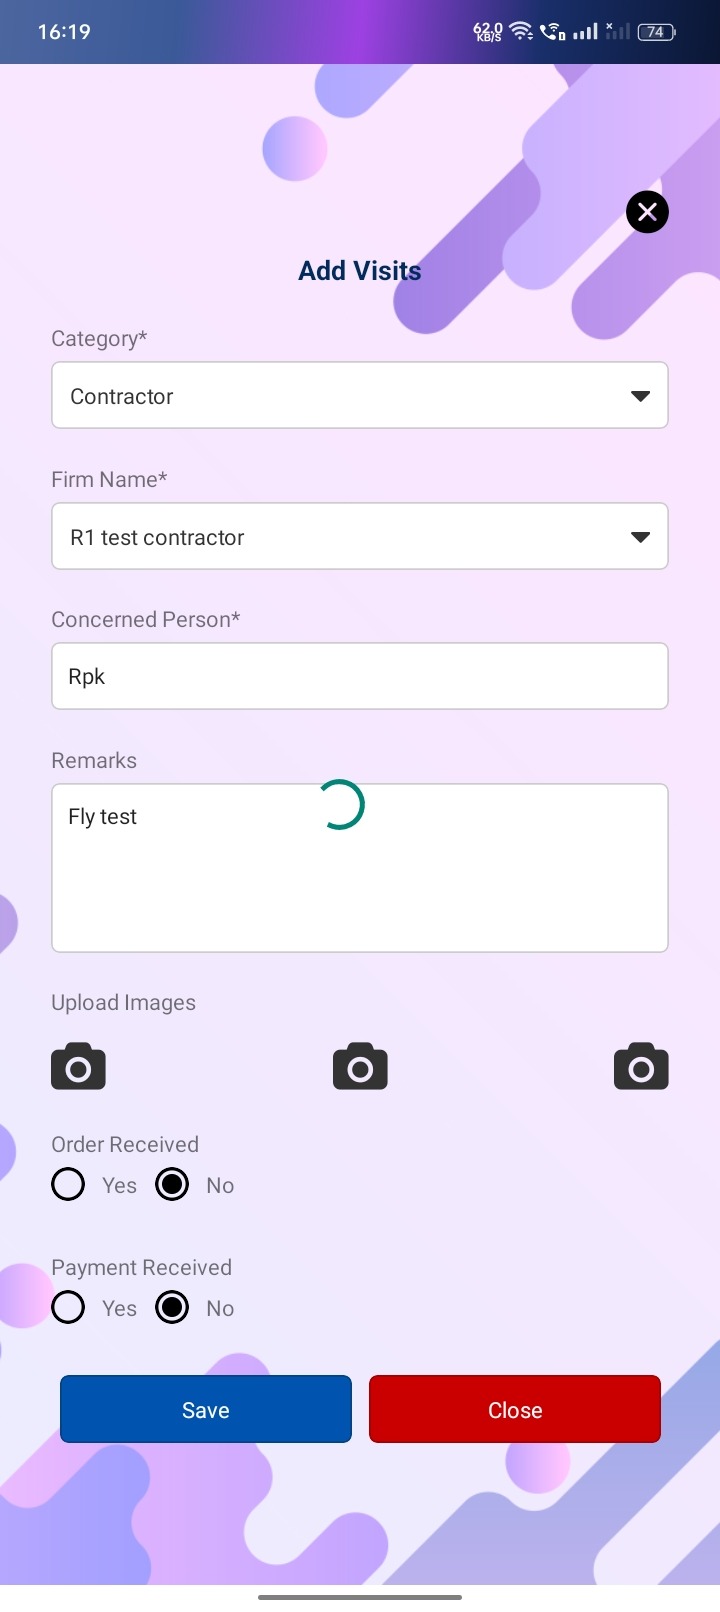Open the Category dropdown

coord(359,396)
